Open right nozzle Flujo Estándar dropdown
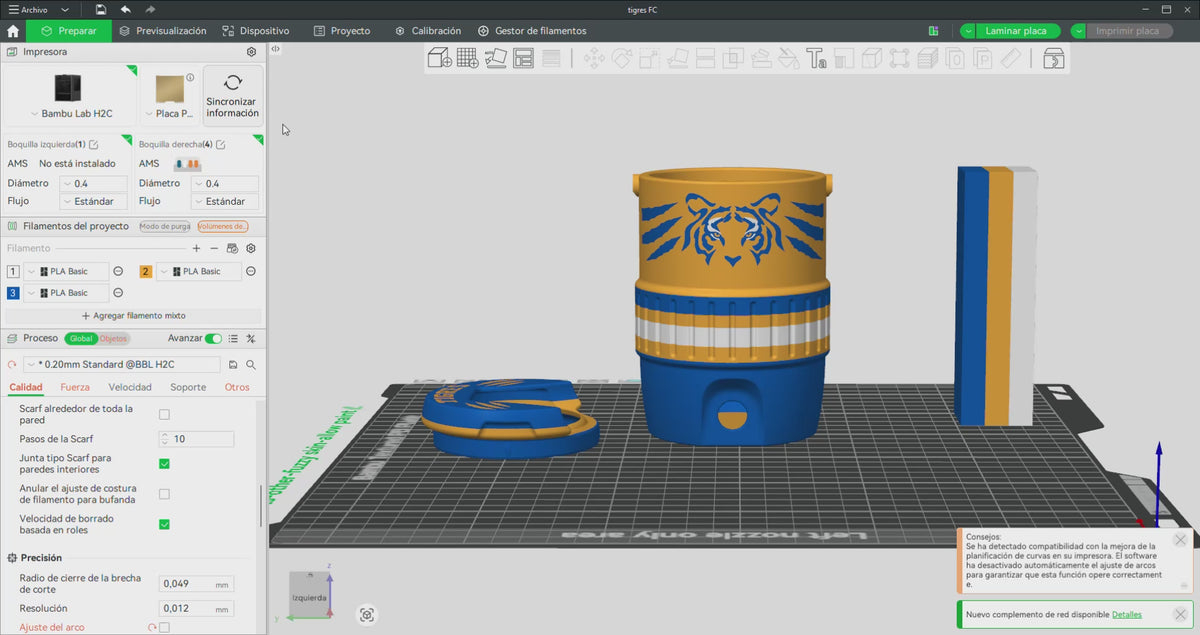 tap(225, 201)
